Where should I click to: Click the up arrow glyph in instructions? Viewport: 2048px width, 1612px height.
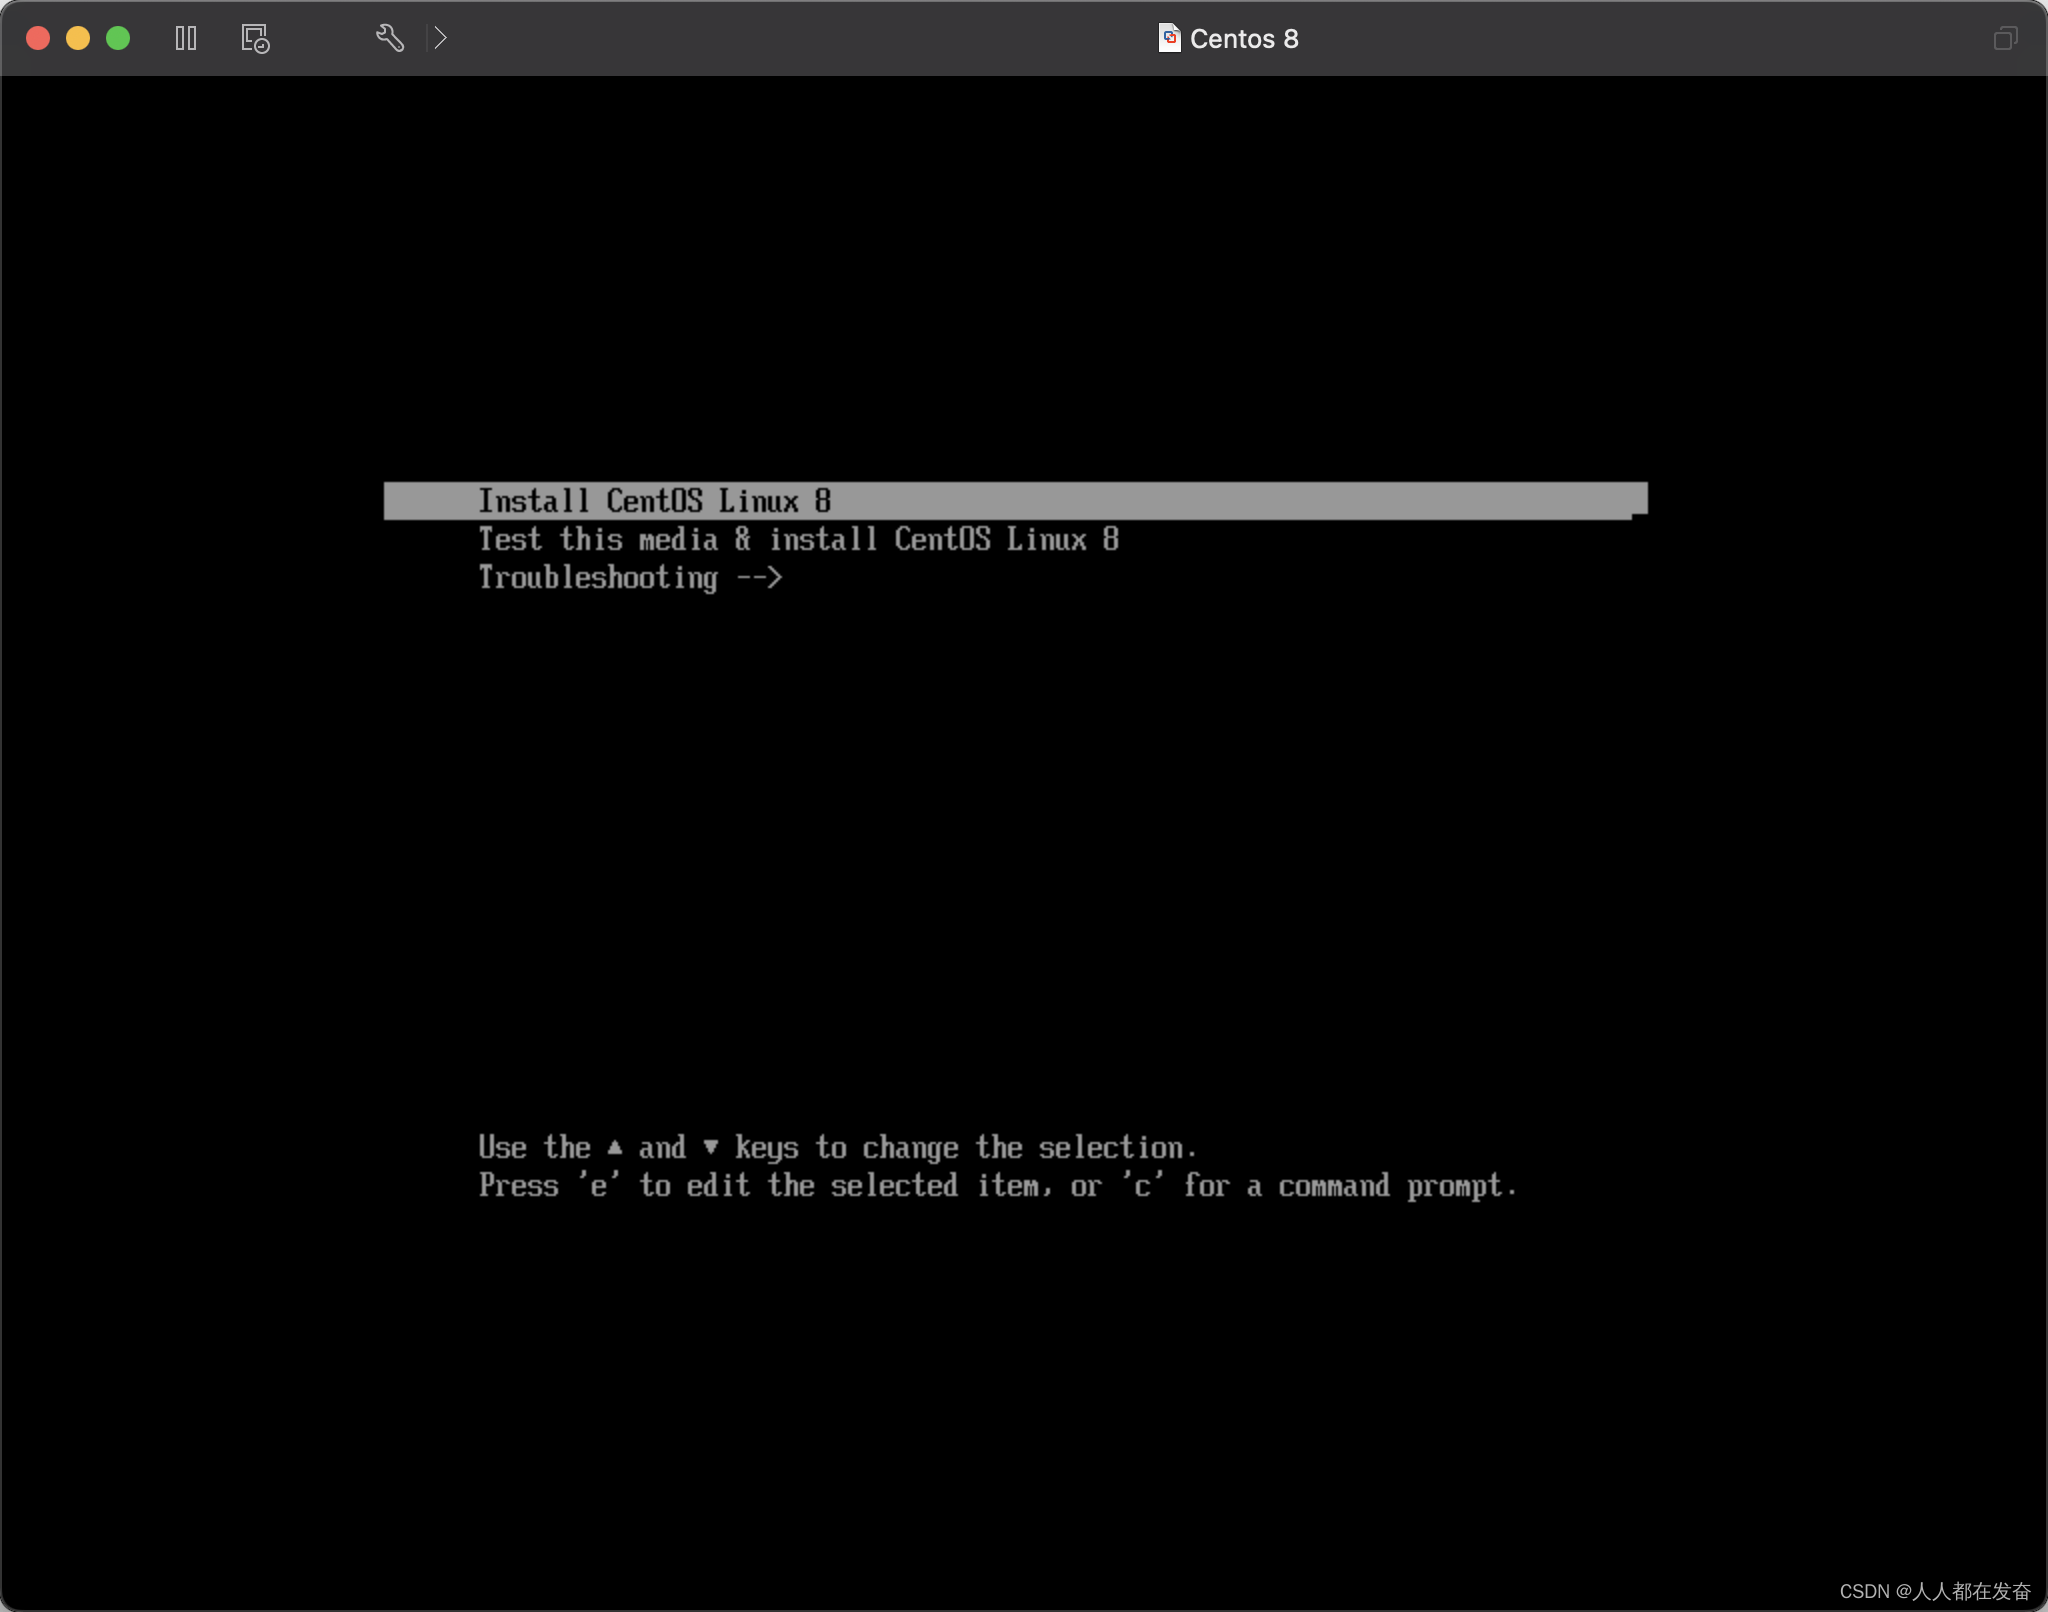pos(615,1148)
